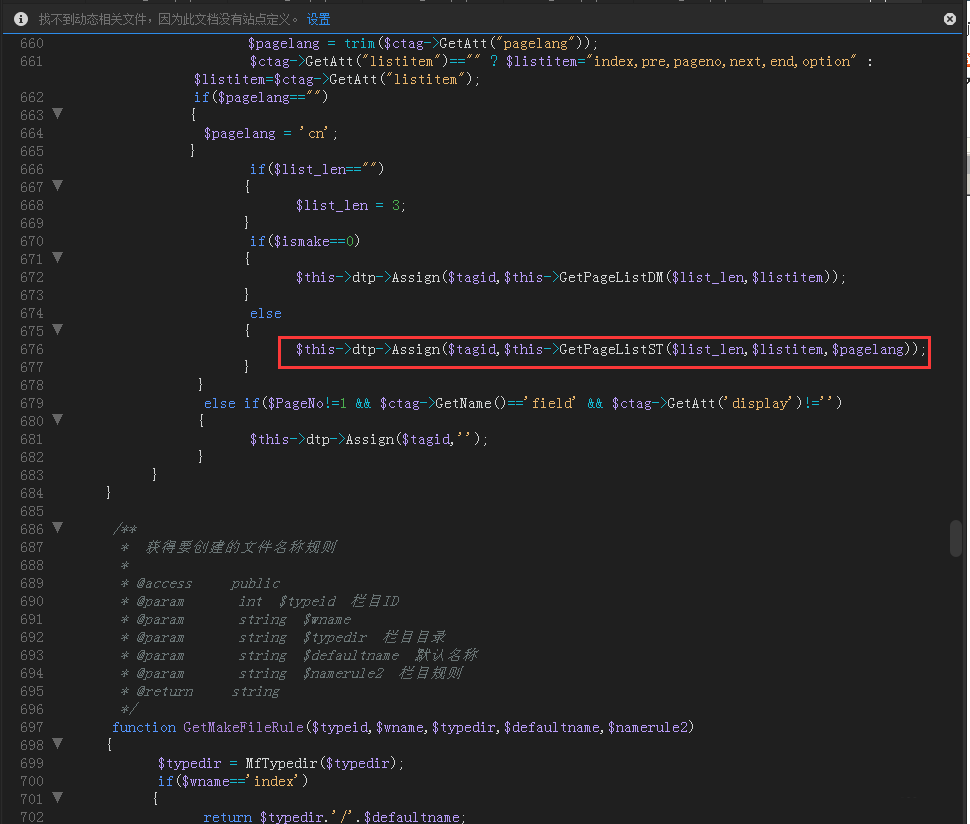Click line number 676 in the gutter
The width and height of the screenshot is (970, 824).
click(x=32, y=349)
